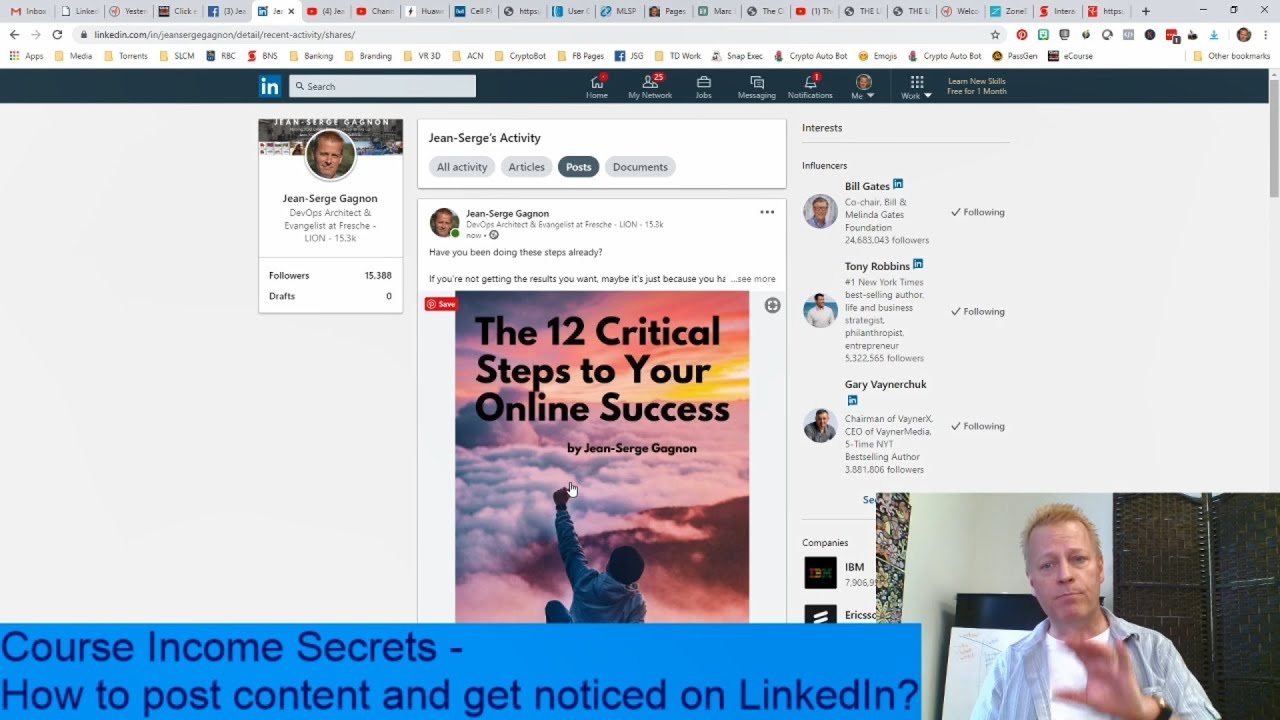Viewport: 1280px width, 720px height.
Task: Open LinkedIn Home icon
Action: click(x=597, y=86)
